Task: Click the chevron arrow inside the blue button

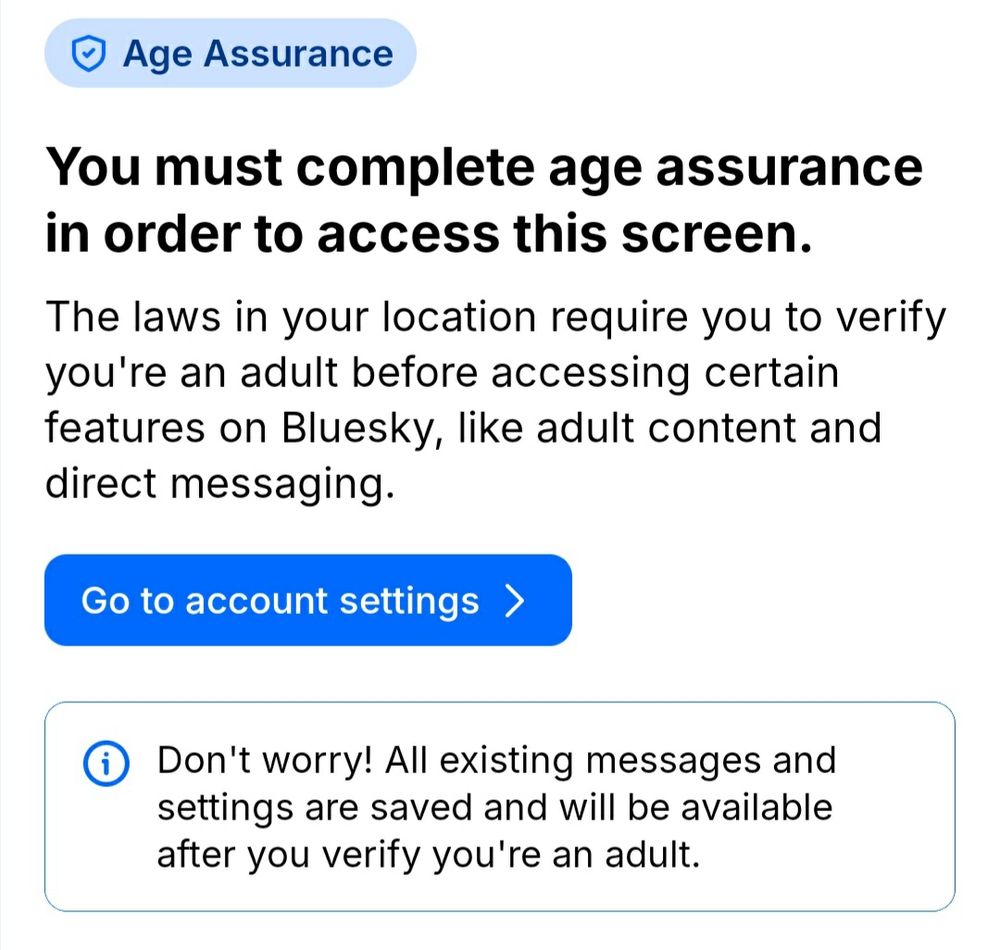Action: 515,601
